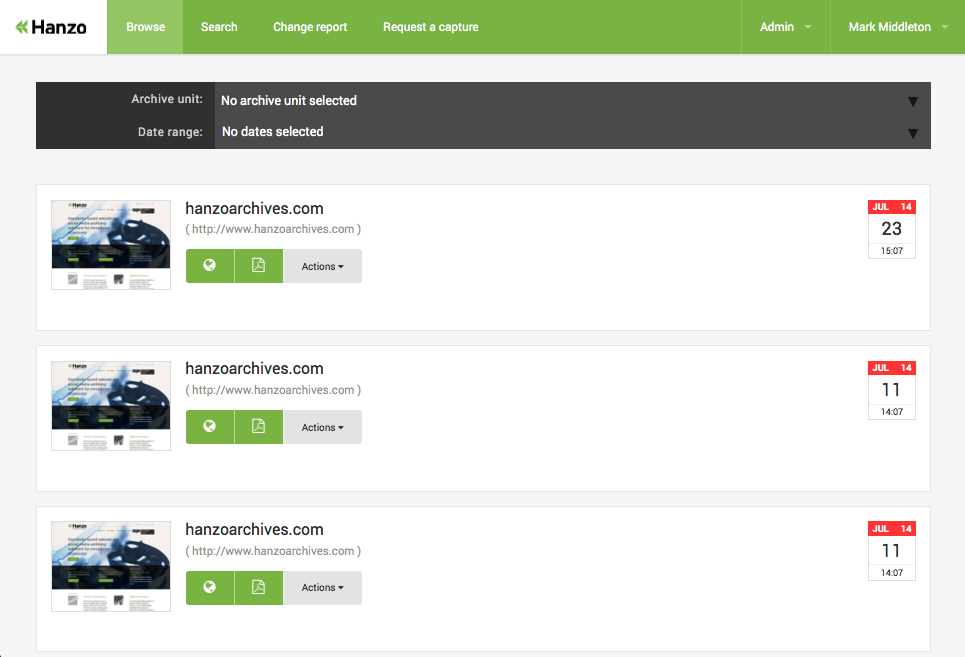Open the Admin dropdown menu

[785, 27]
